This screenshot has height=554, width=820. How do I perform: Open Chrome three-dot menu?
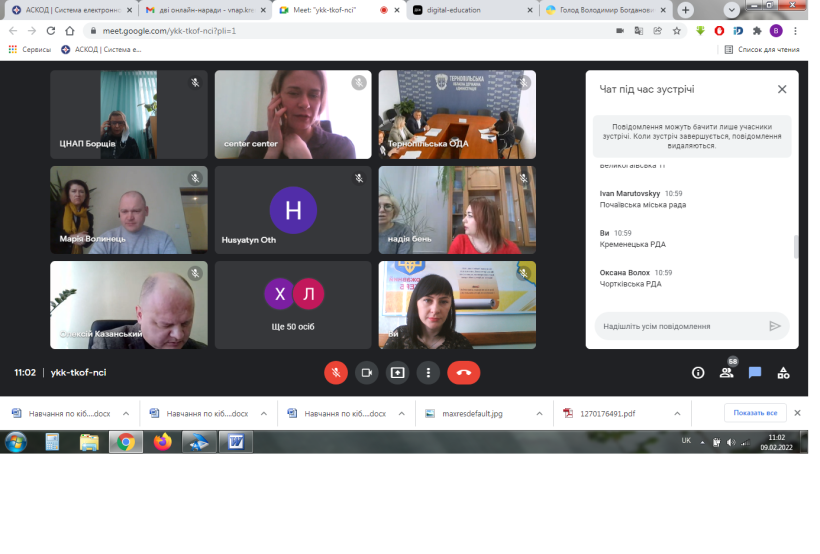click(795, 31)
